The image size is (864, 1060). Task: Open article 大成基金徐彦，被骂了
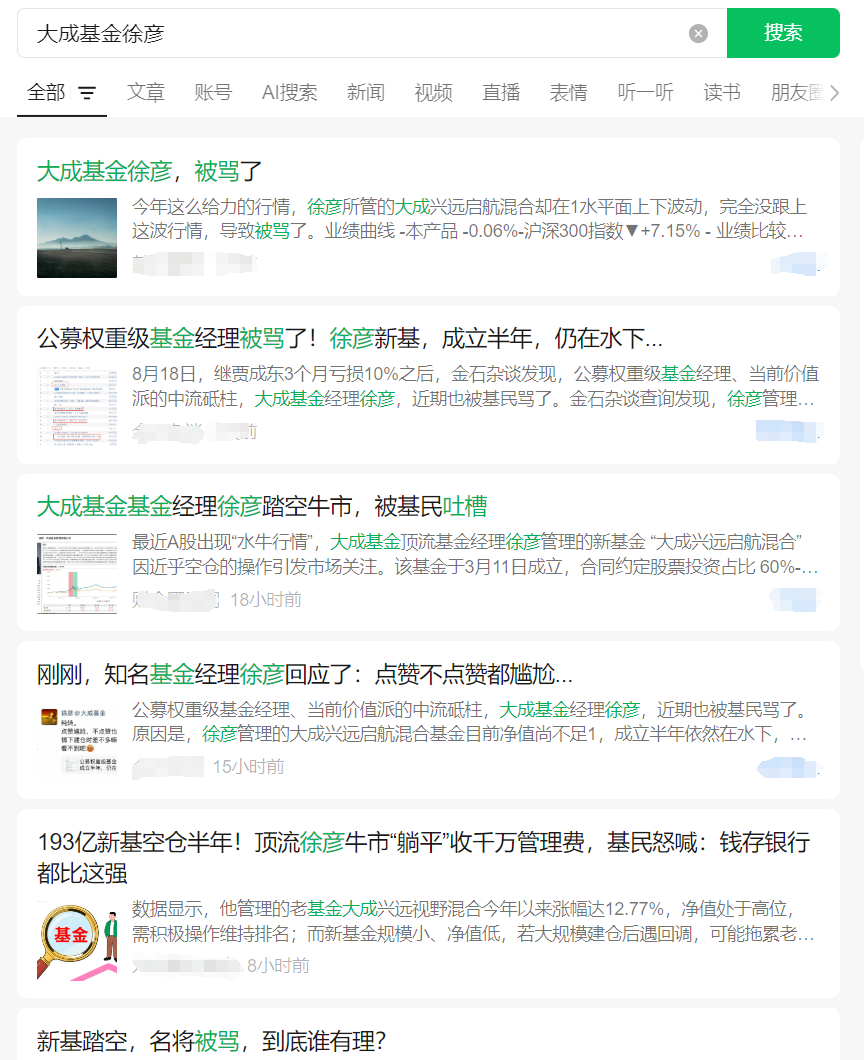click(149, 171)
